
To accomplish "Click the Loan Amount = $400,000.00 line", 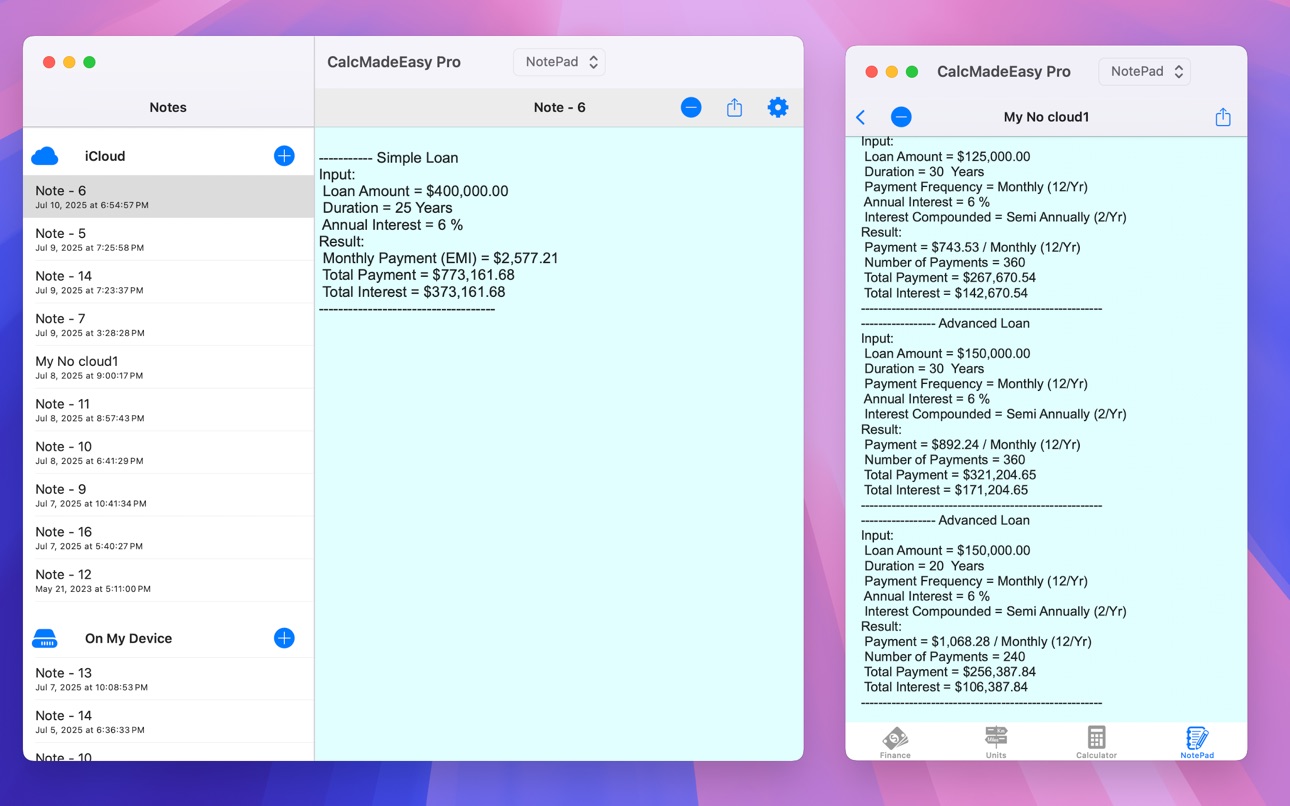I will [415, 191].
